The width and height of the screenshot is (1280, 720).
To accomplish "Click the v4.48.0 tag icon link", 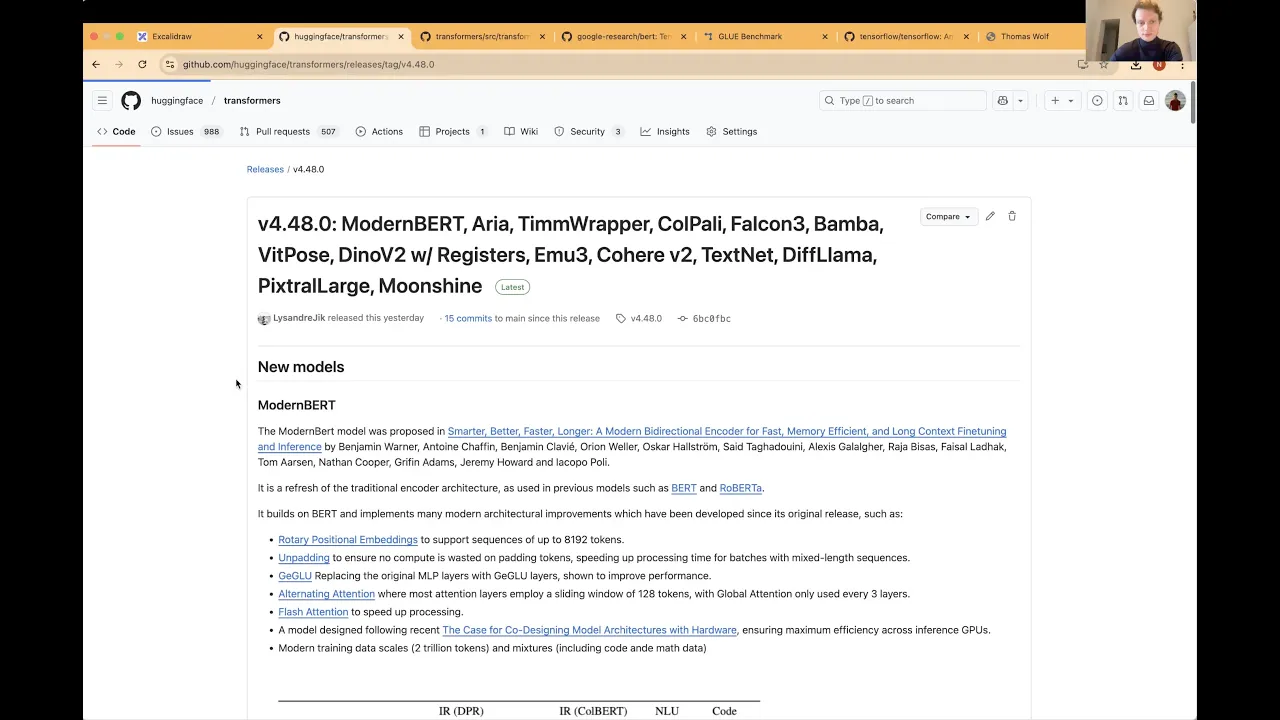I will click(639, 318).
